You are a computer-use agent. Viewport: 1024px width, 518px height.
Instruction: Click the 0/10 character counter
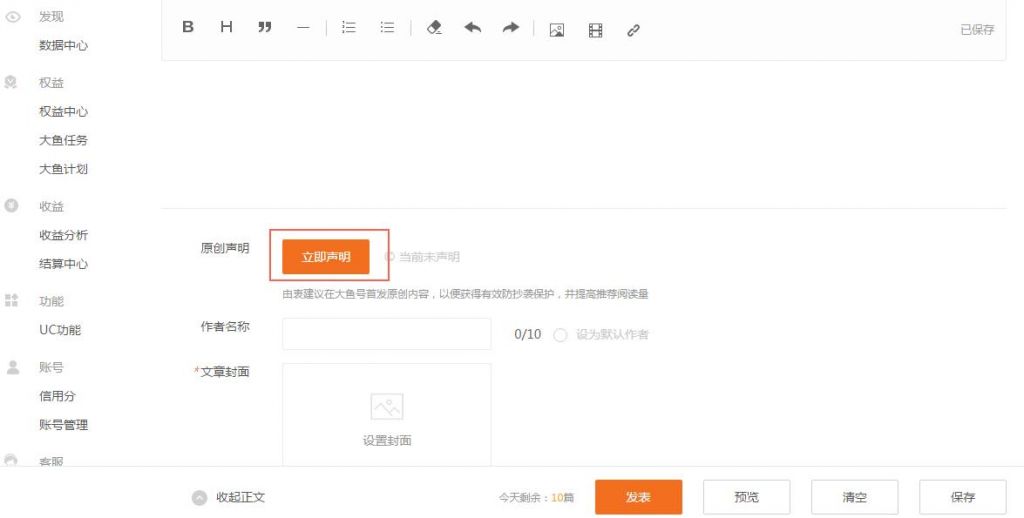(x=528, y=334)
